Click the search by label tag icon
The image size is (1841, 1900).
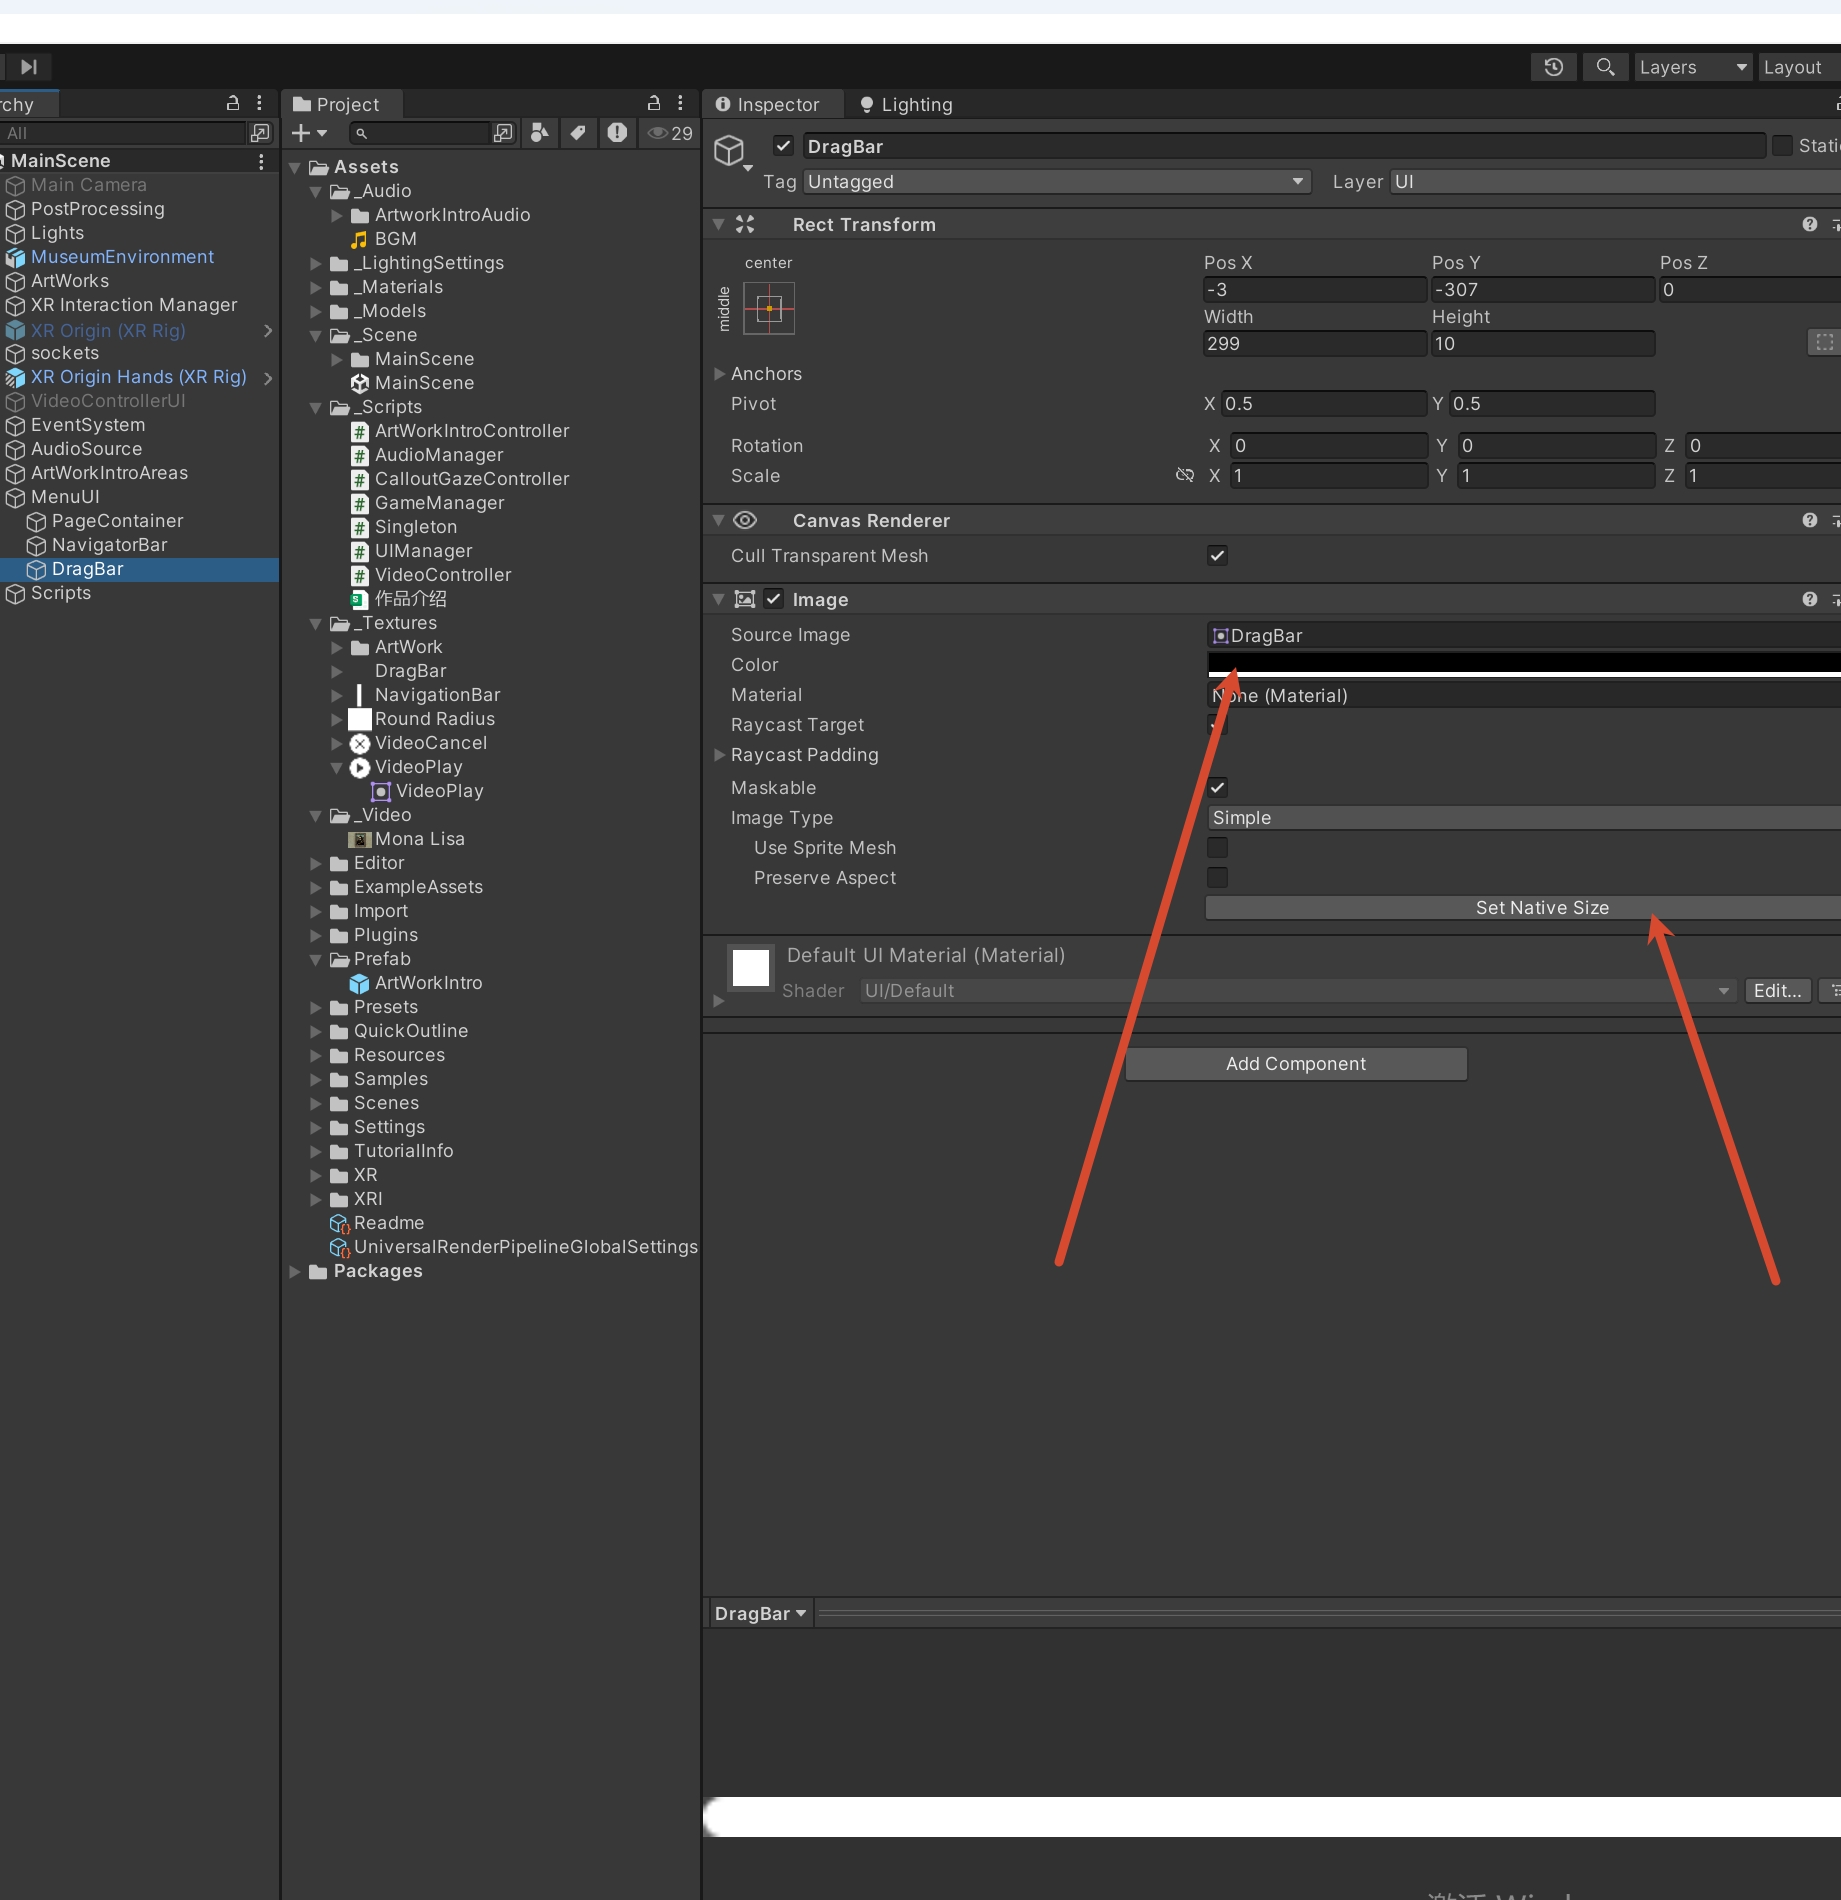click(x=578, y=133)
